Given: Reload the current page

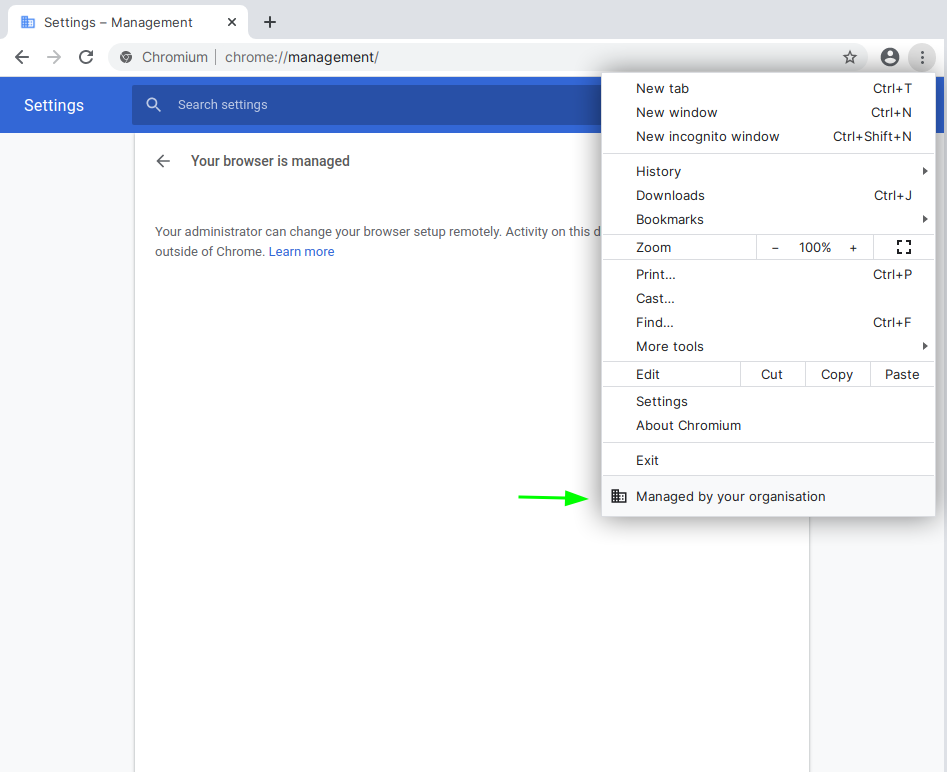Looking at the screenshot, I should pos(85,57).
